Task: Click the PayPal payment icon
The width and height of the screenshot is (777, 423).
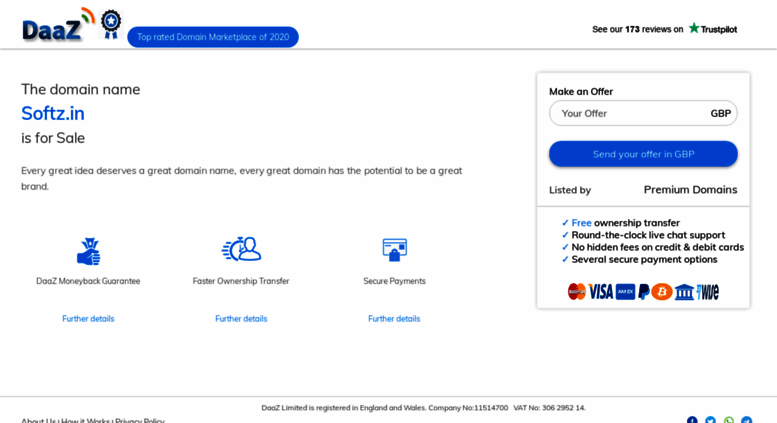Action: [644, 292]
